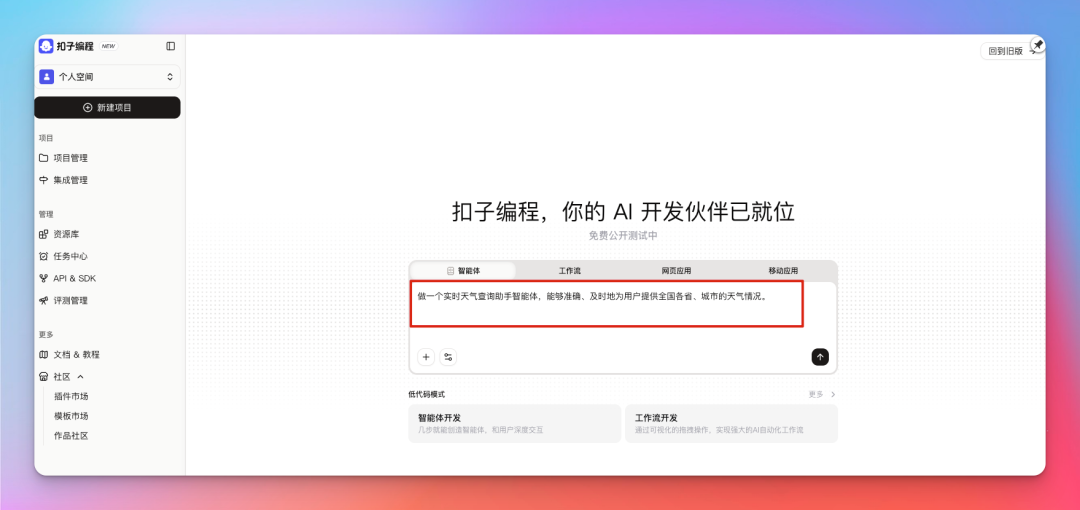Open the 智能体开发 card
1080x510 pixels.
pyautogui.click(x=515, y=423)
